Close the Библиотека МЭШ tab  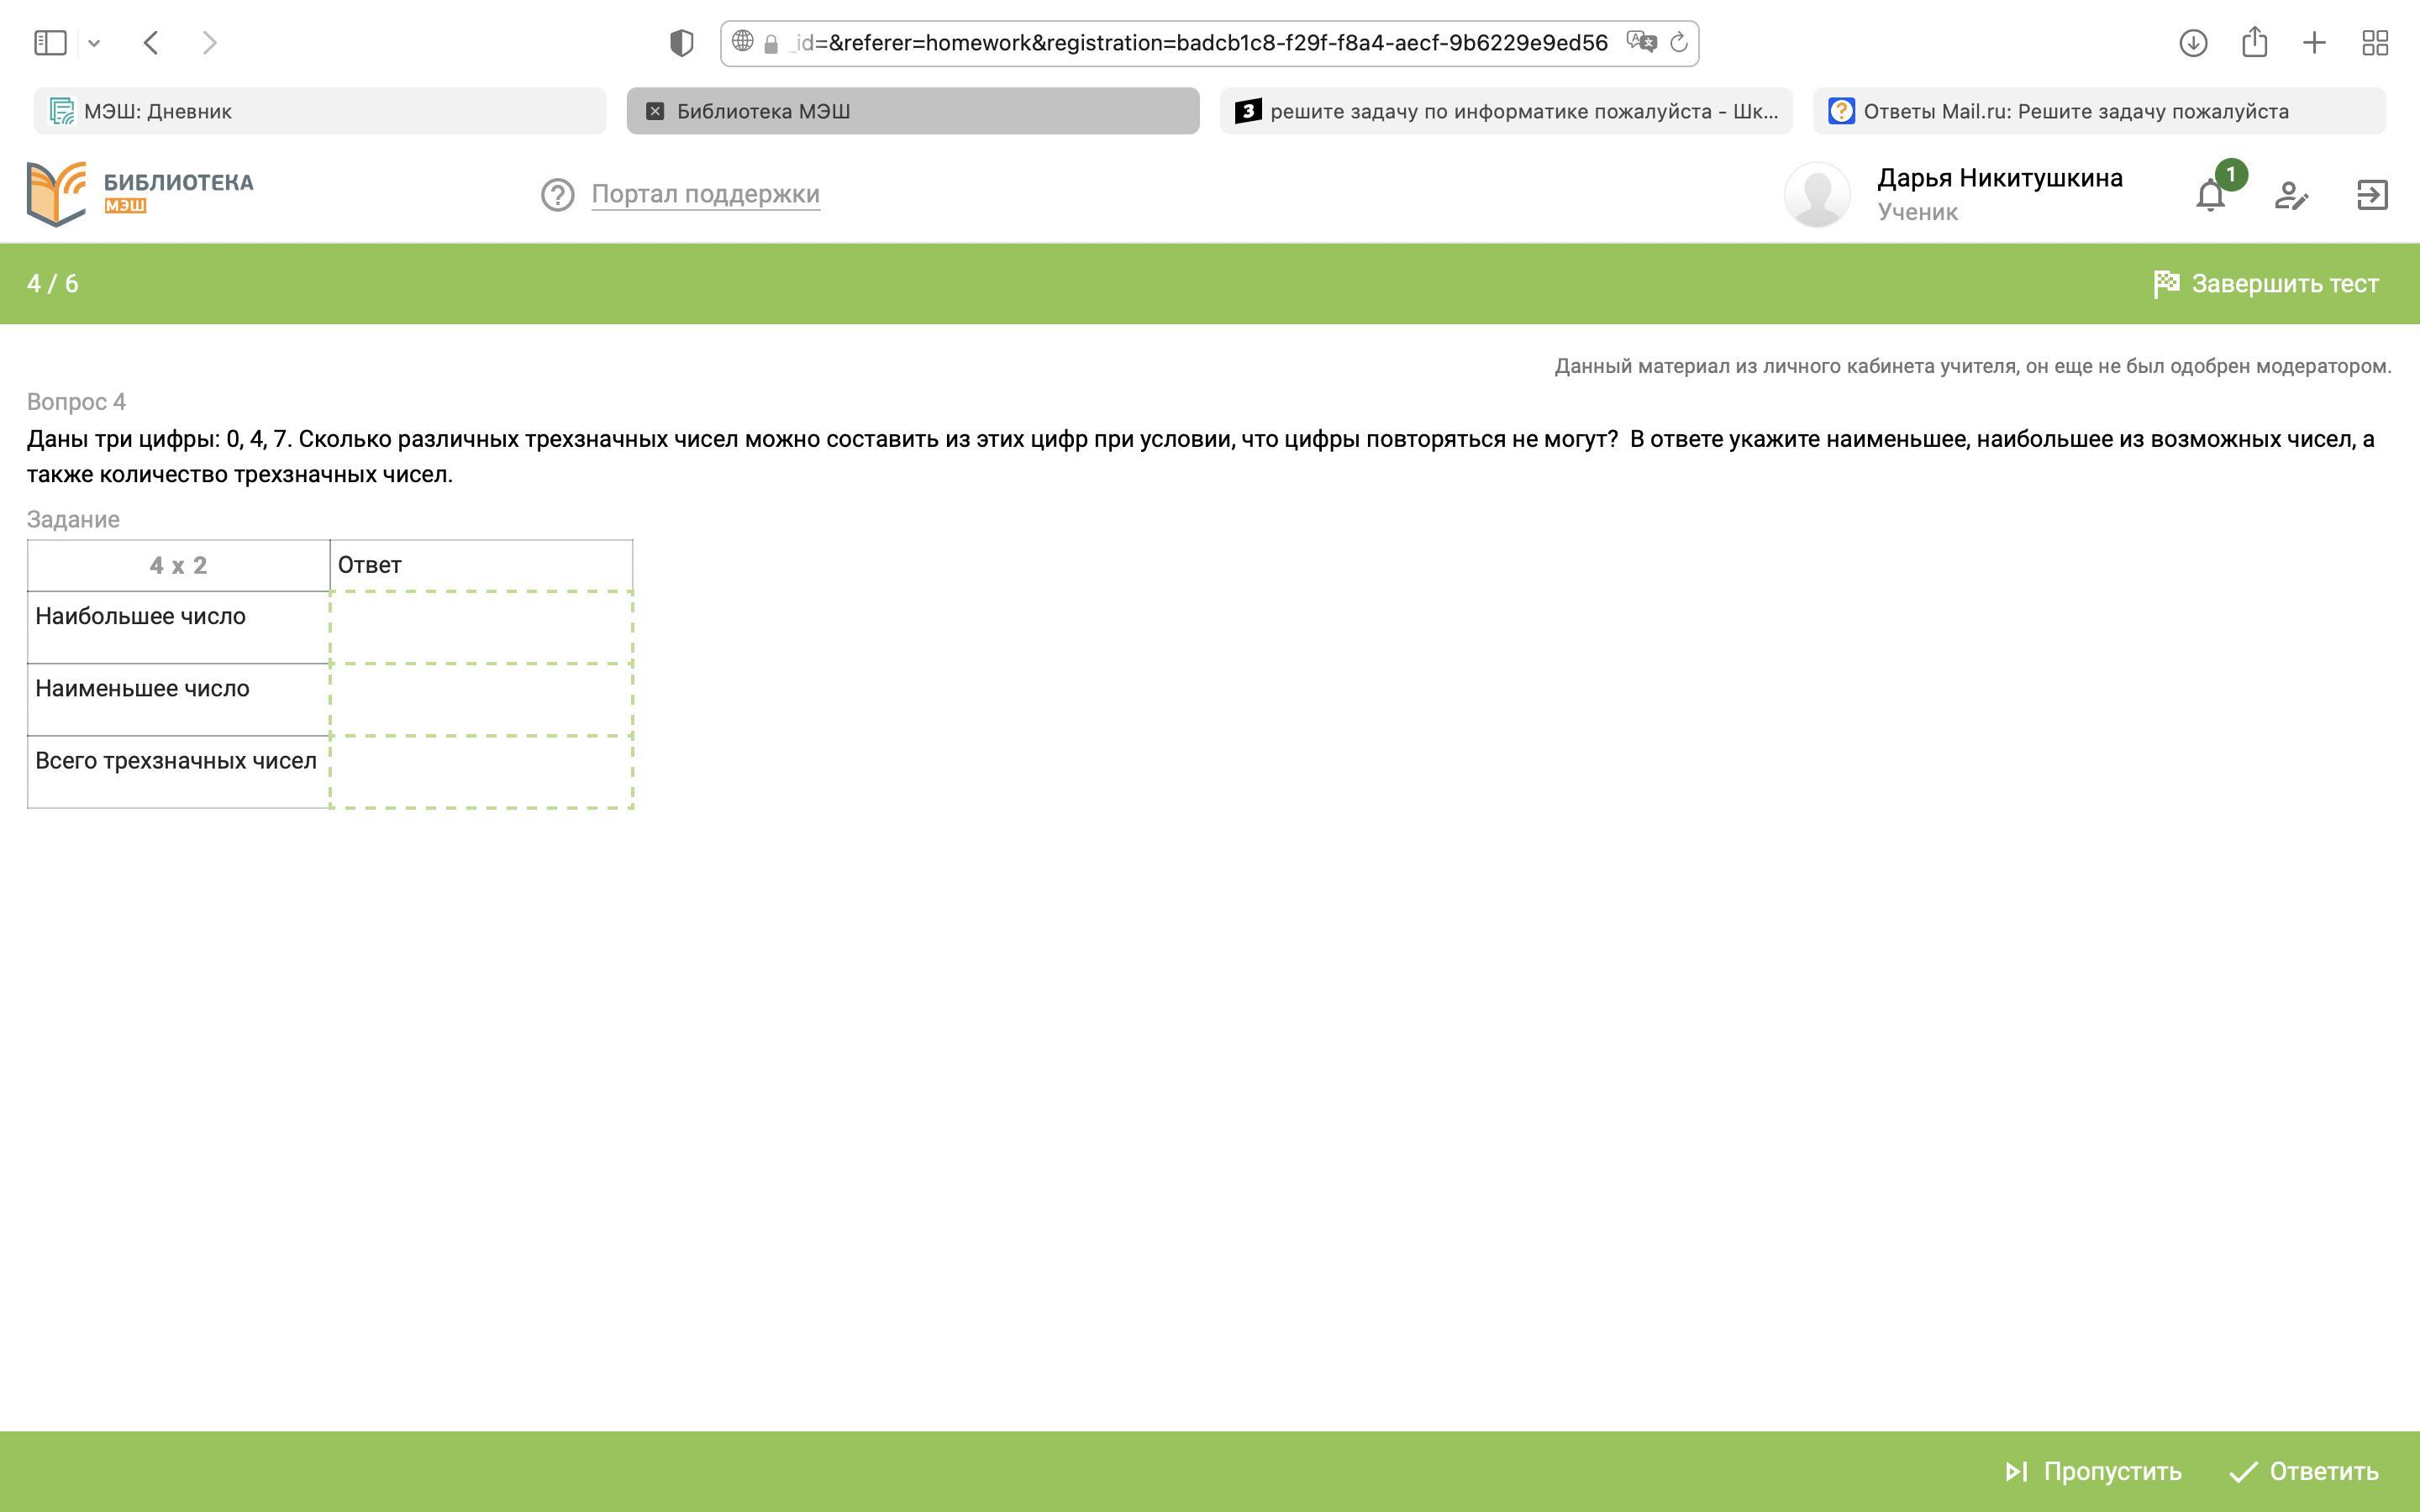tap(655, 111)
